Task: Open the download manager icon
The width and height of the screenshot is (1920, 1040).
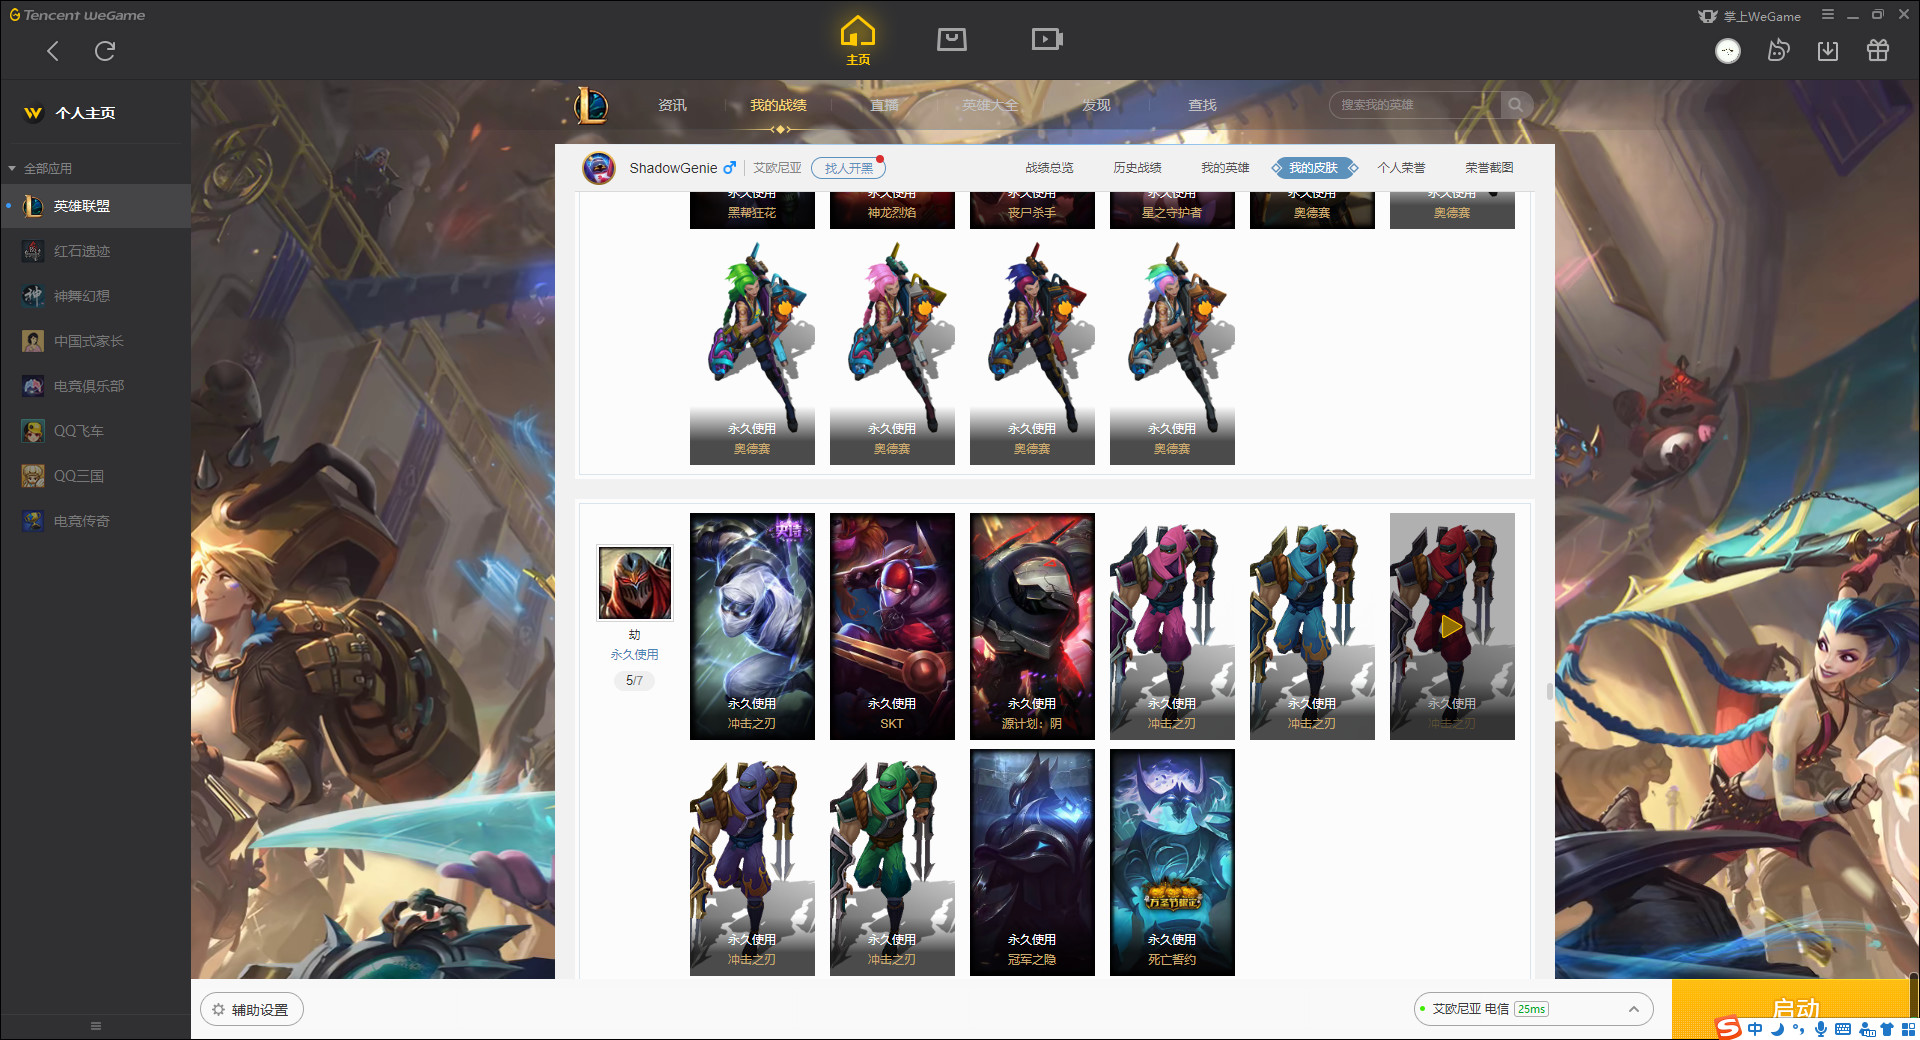Action: [x=1828, y=51]
